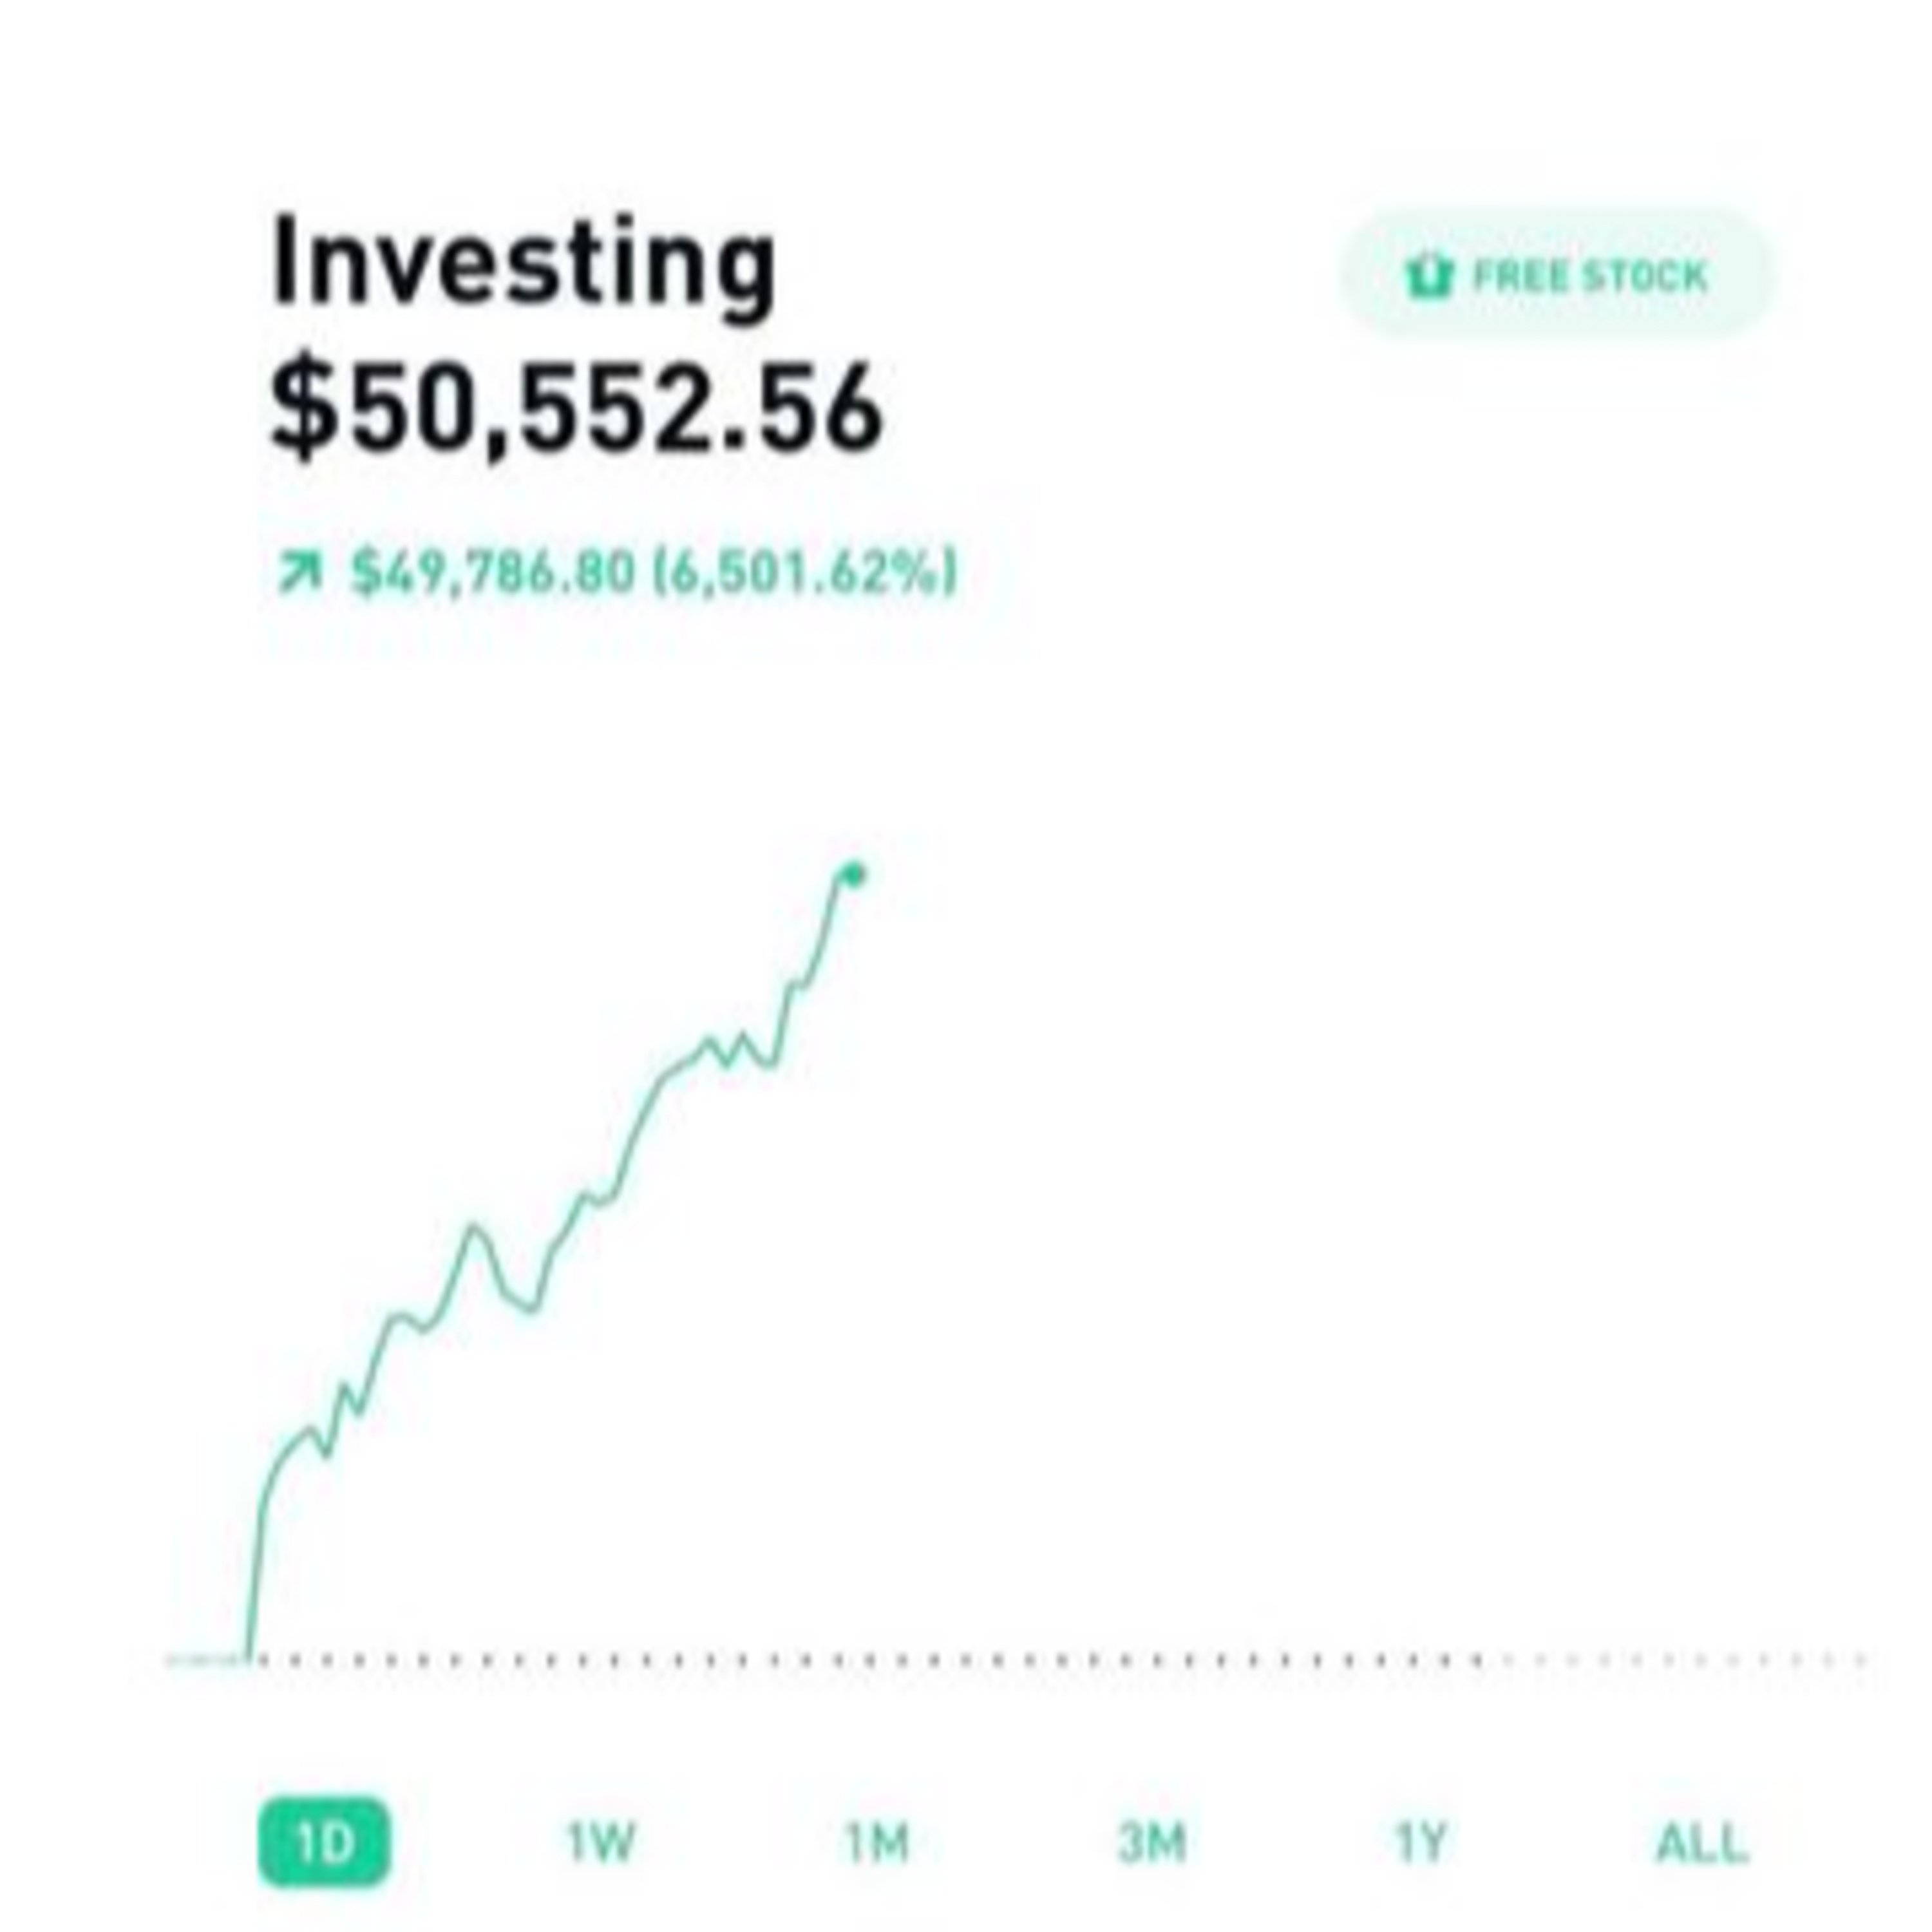Tap the FREE STOCK button label
This screenshot has height=1932, width=1932.
click(x=1590, y=276)
